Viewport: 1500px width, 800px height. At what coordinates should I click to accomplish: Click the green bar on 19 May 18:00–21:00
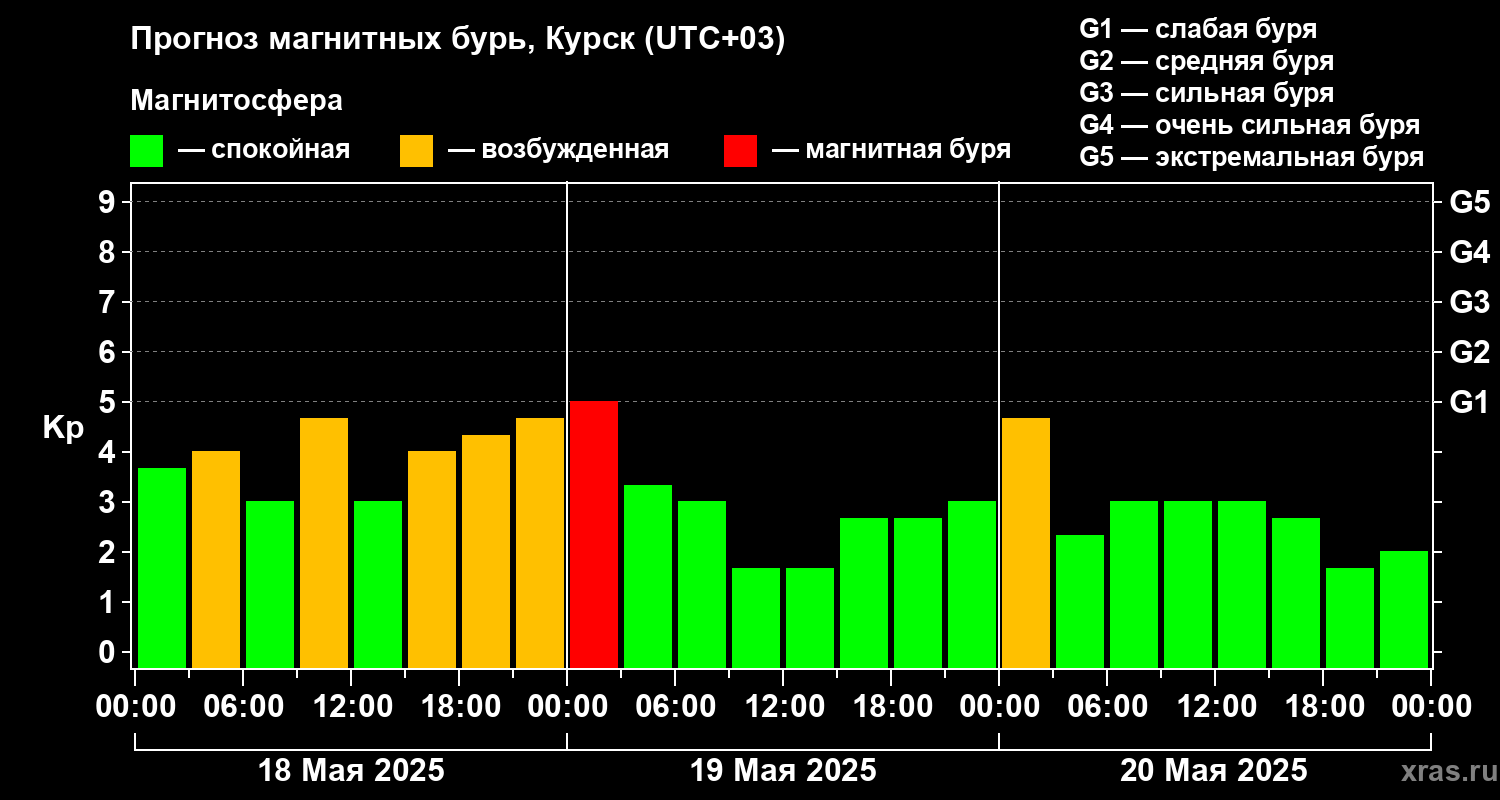pos(918,593)
